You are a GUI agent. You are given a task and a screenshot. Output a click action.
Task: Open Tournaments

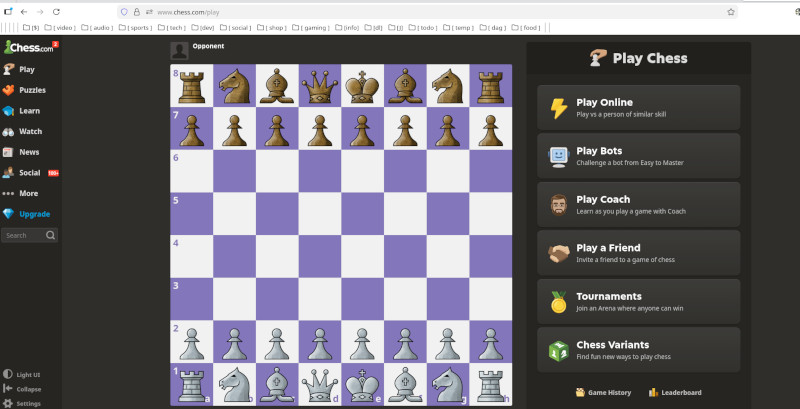638,301
